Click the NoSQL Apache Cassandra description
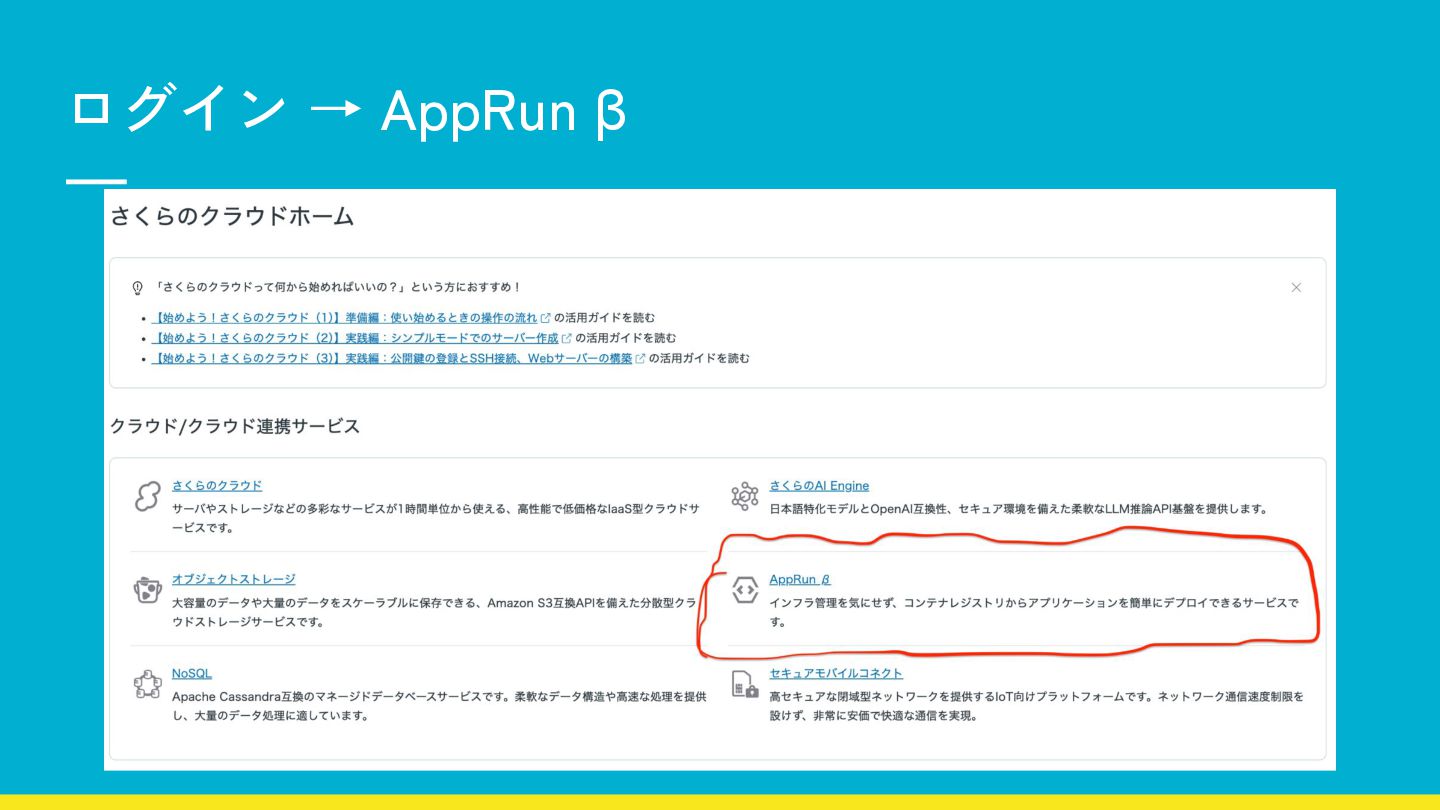This screenshot has width=1440, height=810. tap(439, 706)
